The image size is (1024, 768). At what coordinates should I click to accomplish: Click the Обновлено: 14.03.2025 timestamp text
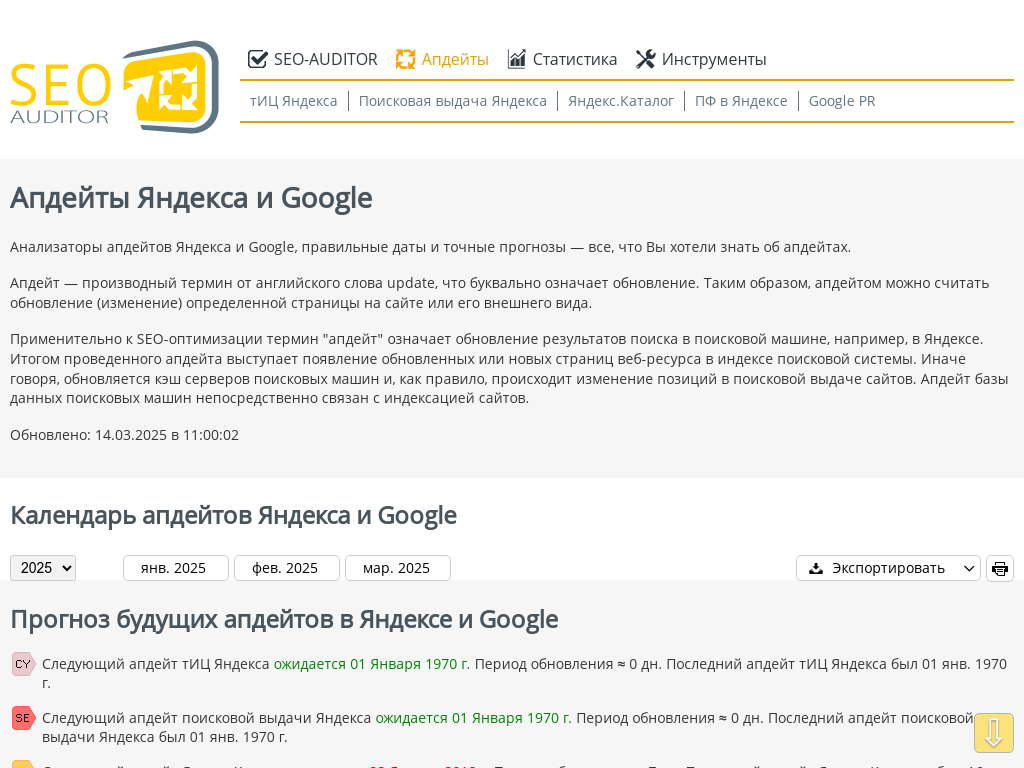[x=124, y=435]
